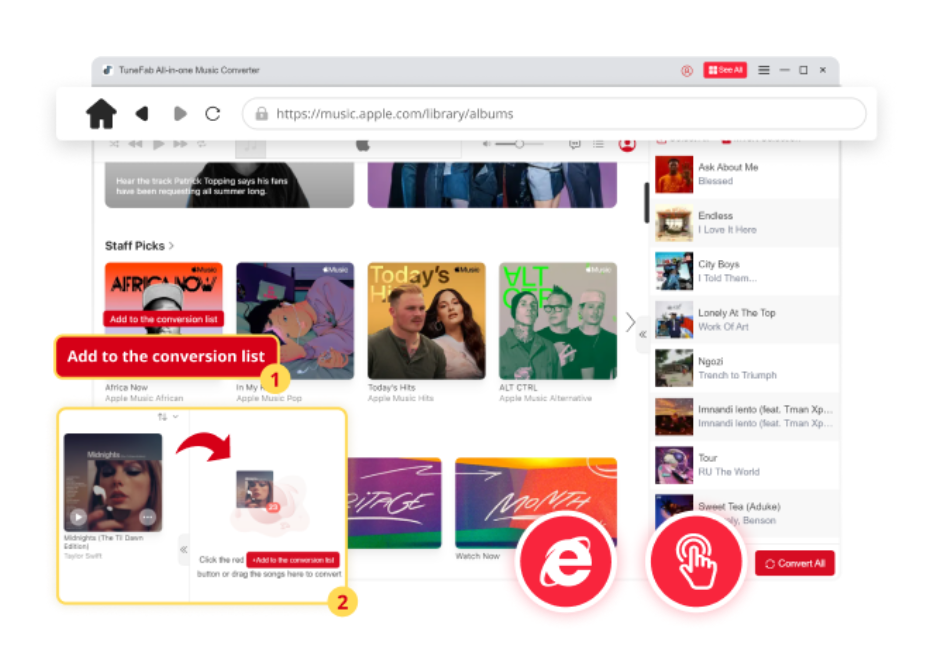Select Tour song row
932x664 pixels.
[x=745, y=465]
